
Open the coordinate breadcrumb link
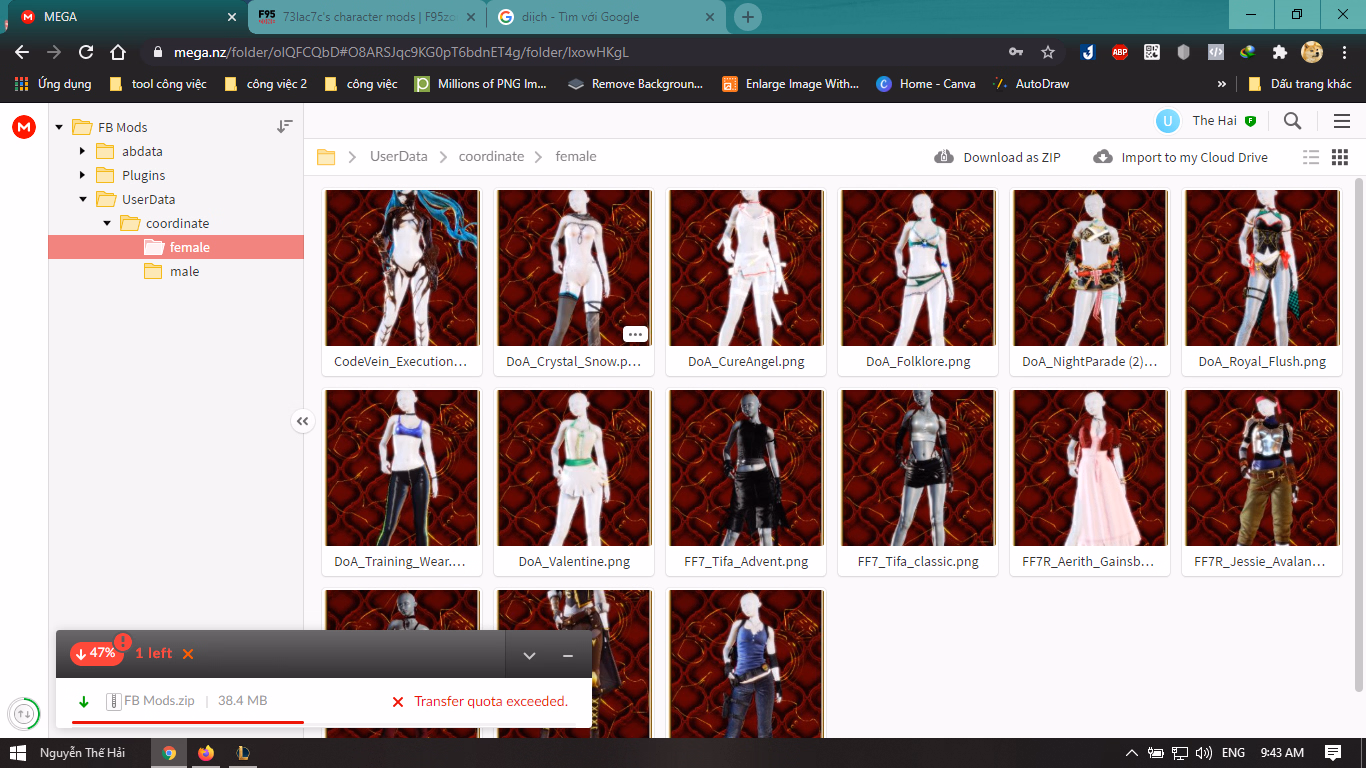coord(490,156)
